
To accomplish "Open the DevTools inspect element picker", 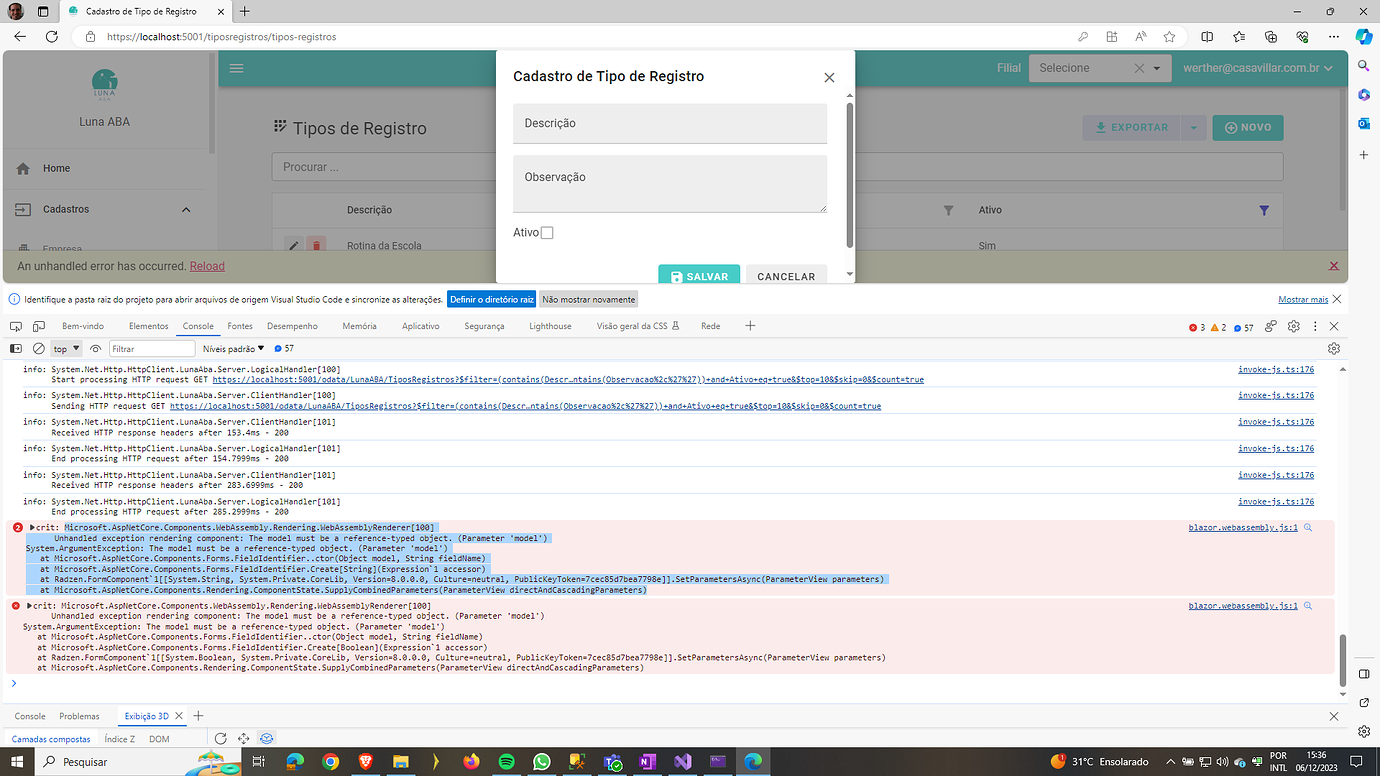I will (15, 326).
